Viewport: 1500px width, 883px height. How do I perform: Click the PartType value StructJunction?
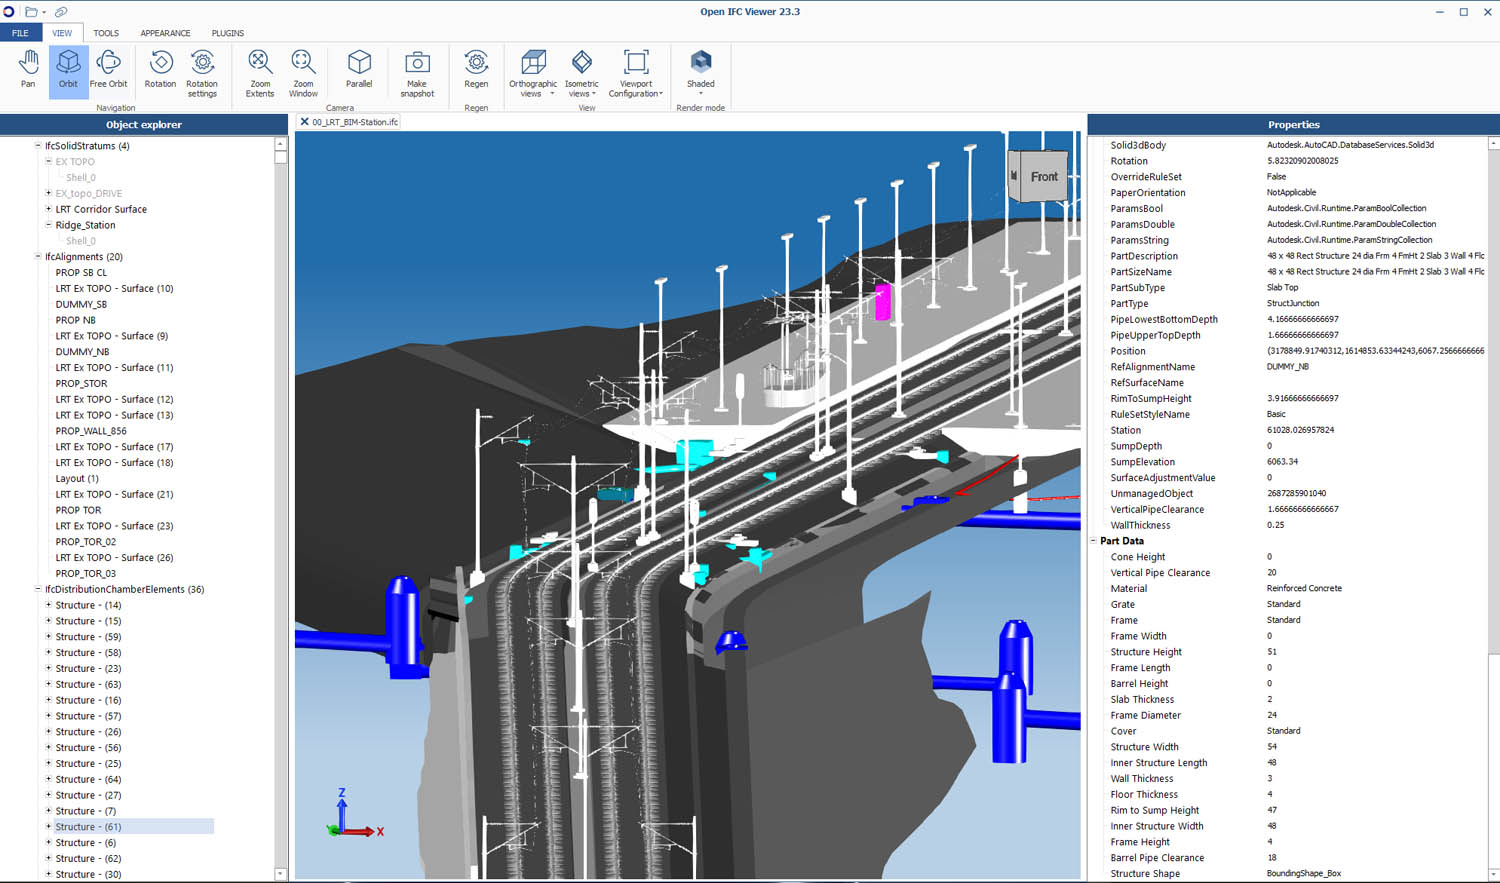click(1293, 304)
